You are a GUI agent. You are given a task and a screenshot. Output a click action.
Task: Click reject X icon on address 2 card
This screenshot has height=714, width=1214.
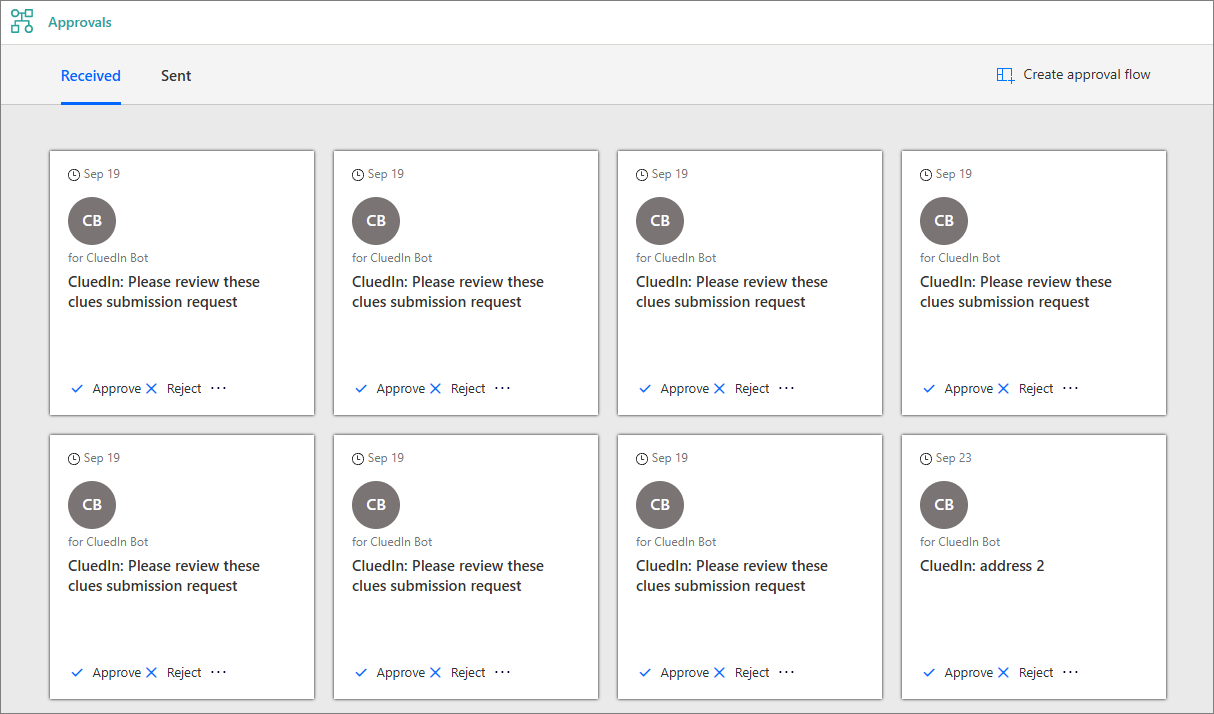coord(1004,673)
